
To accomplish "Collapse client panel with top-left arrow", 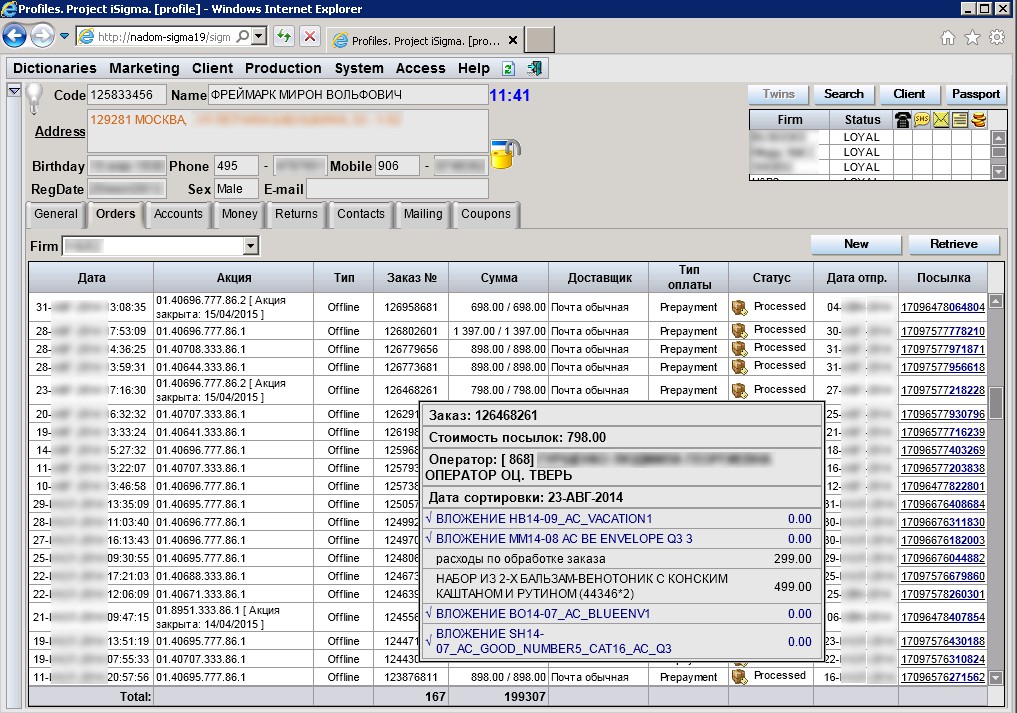I will pyautogui.click(x=14, y=91).
